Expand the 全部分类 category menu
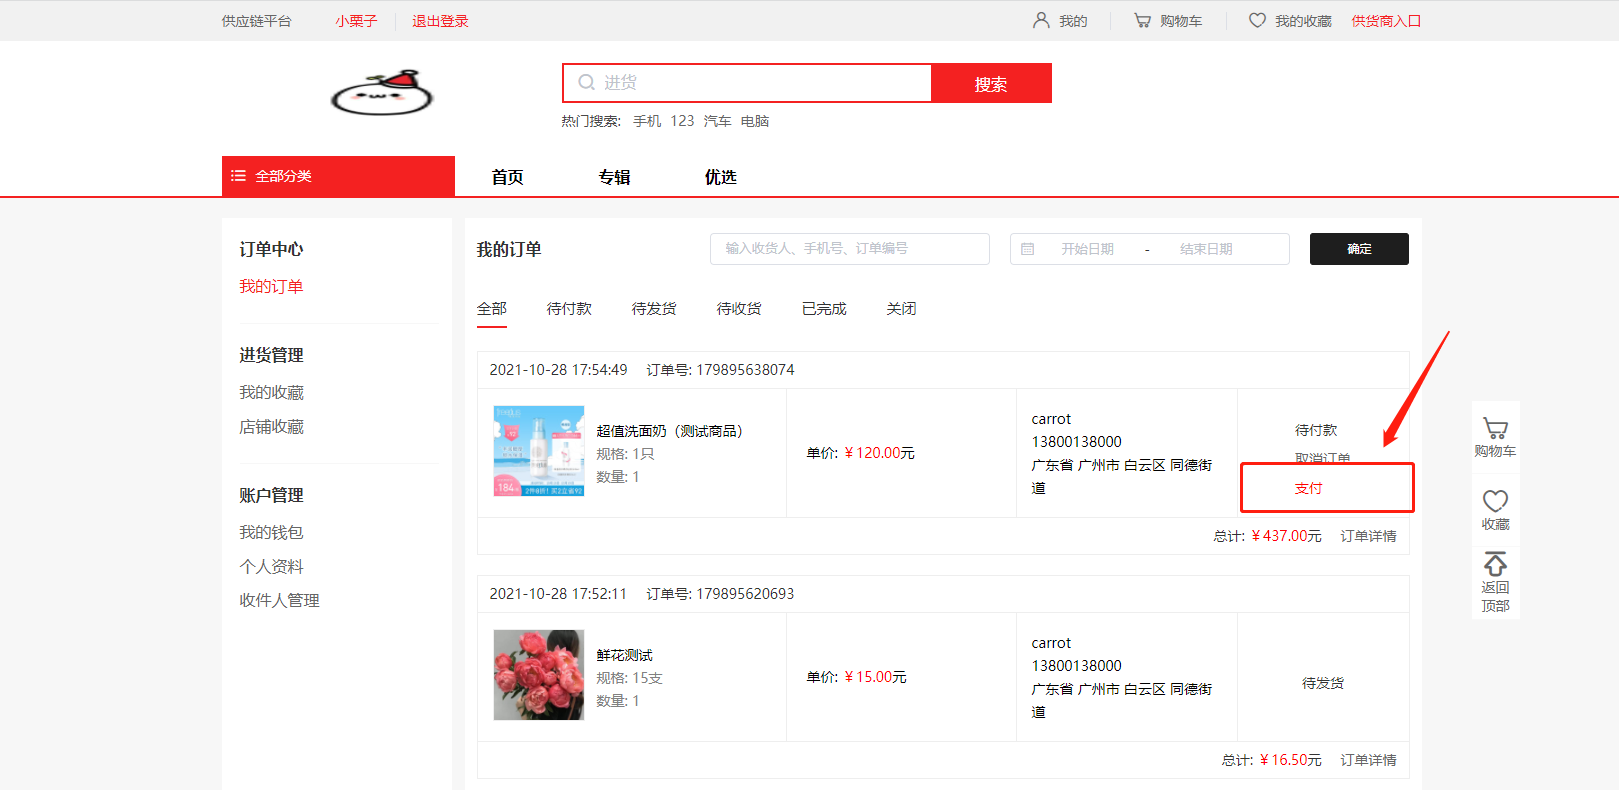 click(x=338, y=176)
